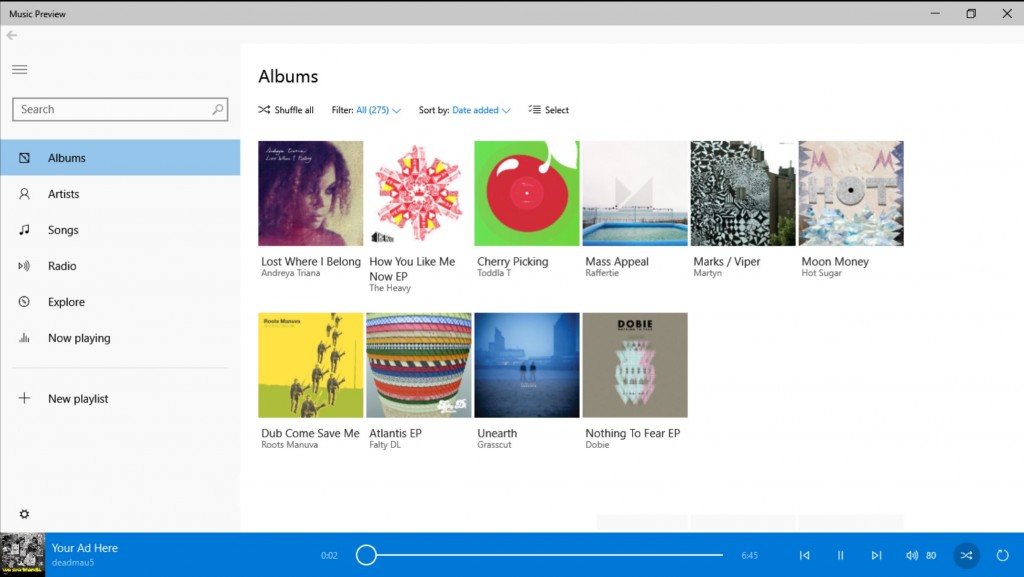Screen dimensions: 1024x577
Task: Open the Radio section in the sidebar
Action: (x=62, y=266)
